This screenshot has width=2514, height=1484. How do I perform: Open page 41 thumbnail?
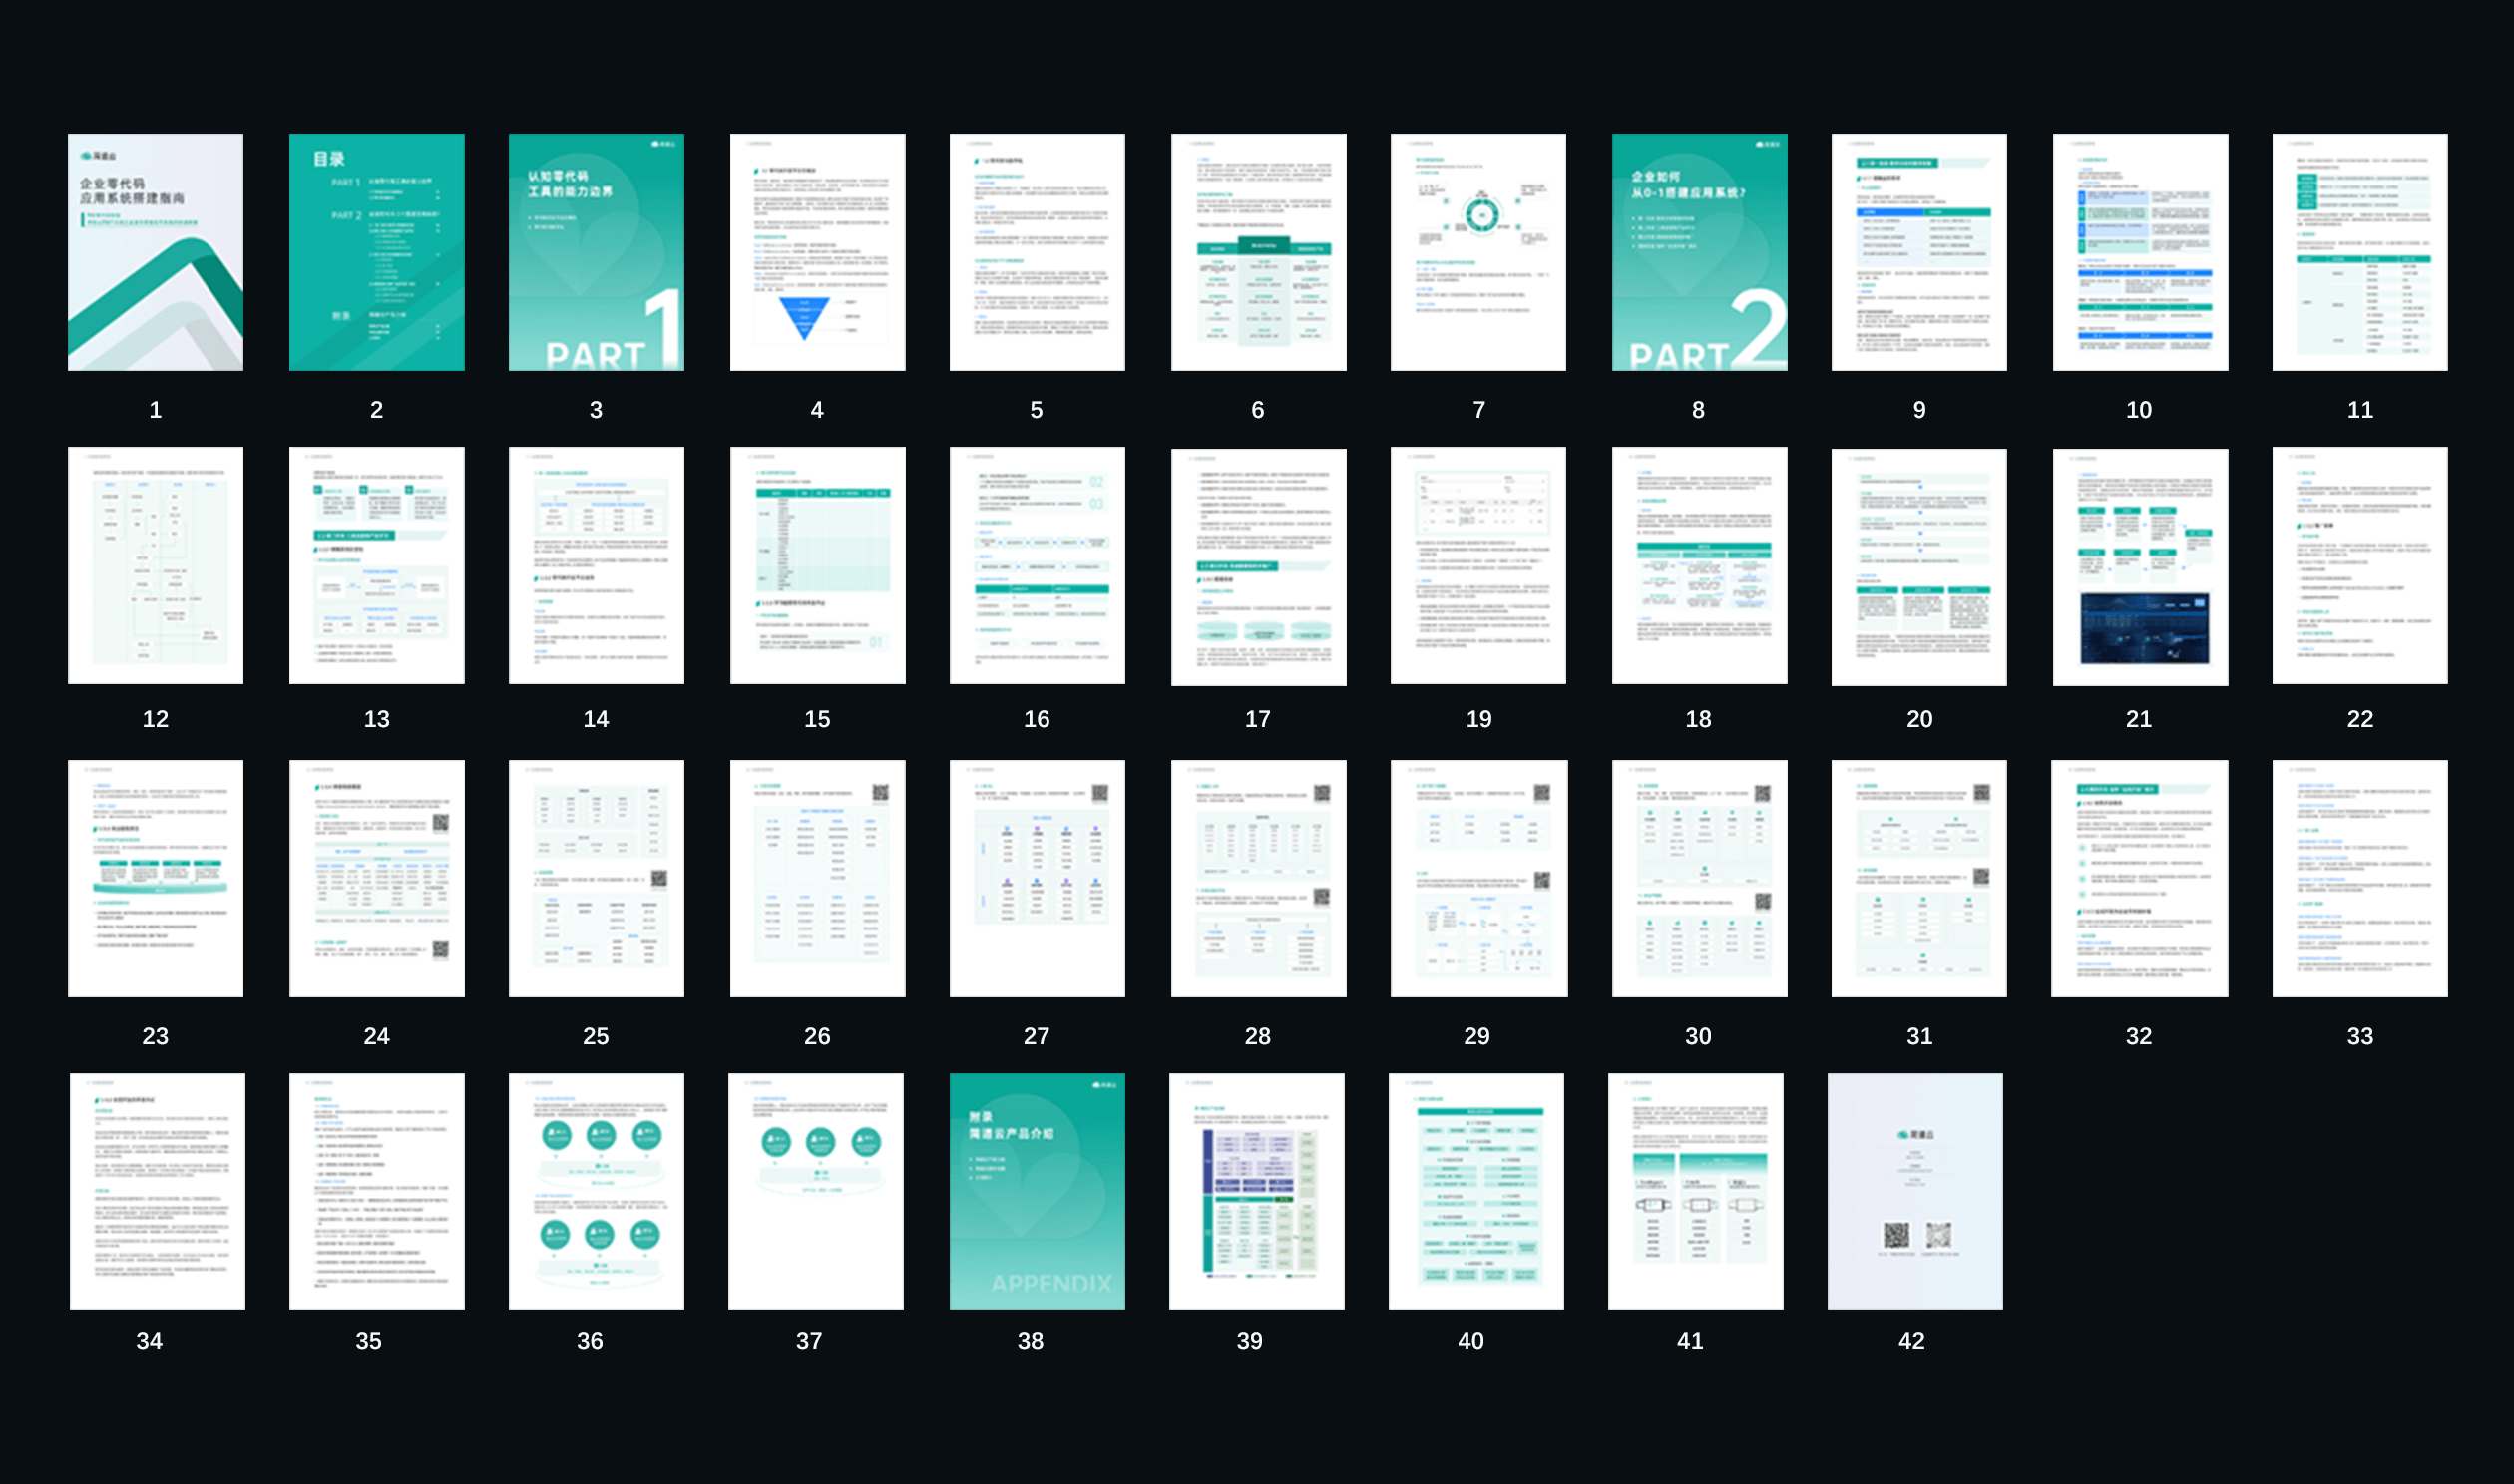coord(1695,1191)
